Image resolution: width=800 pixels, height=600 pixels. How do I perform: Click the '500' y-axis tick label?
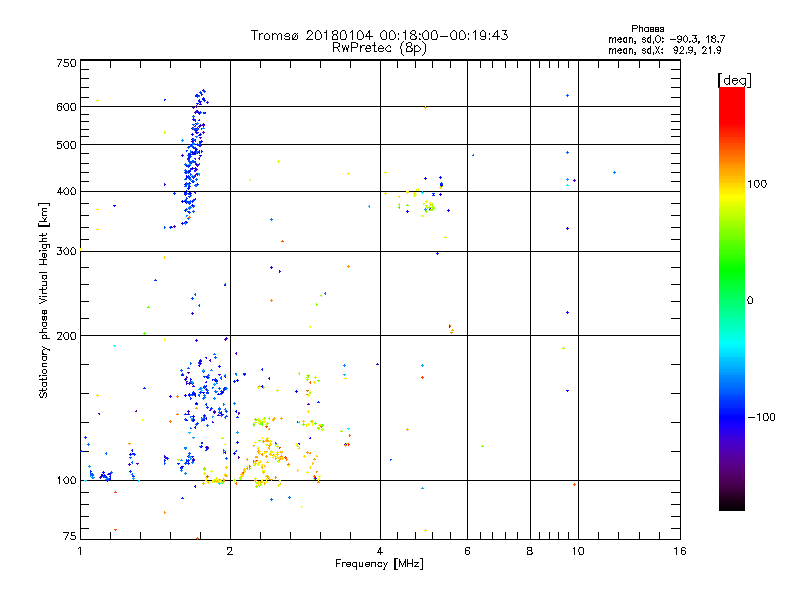coord(66,145)
